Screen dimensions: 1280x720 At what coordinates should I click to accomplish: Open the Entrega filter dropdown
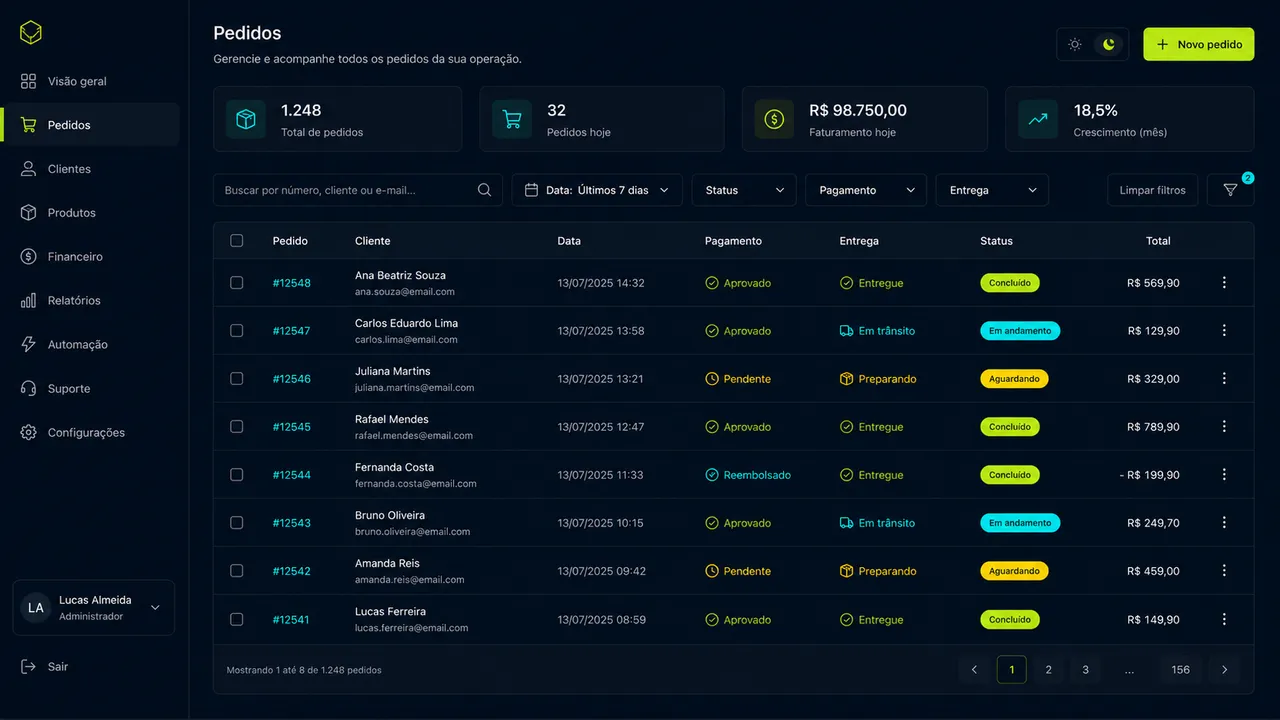click(x=992, y=190)
